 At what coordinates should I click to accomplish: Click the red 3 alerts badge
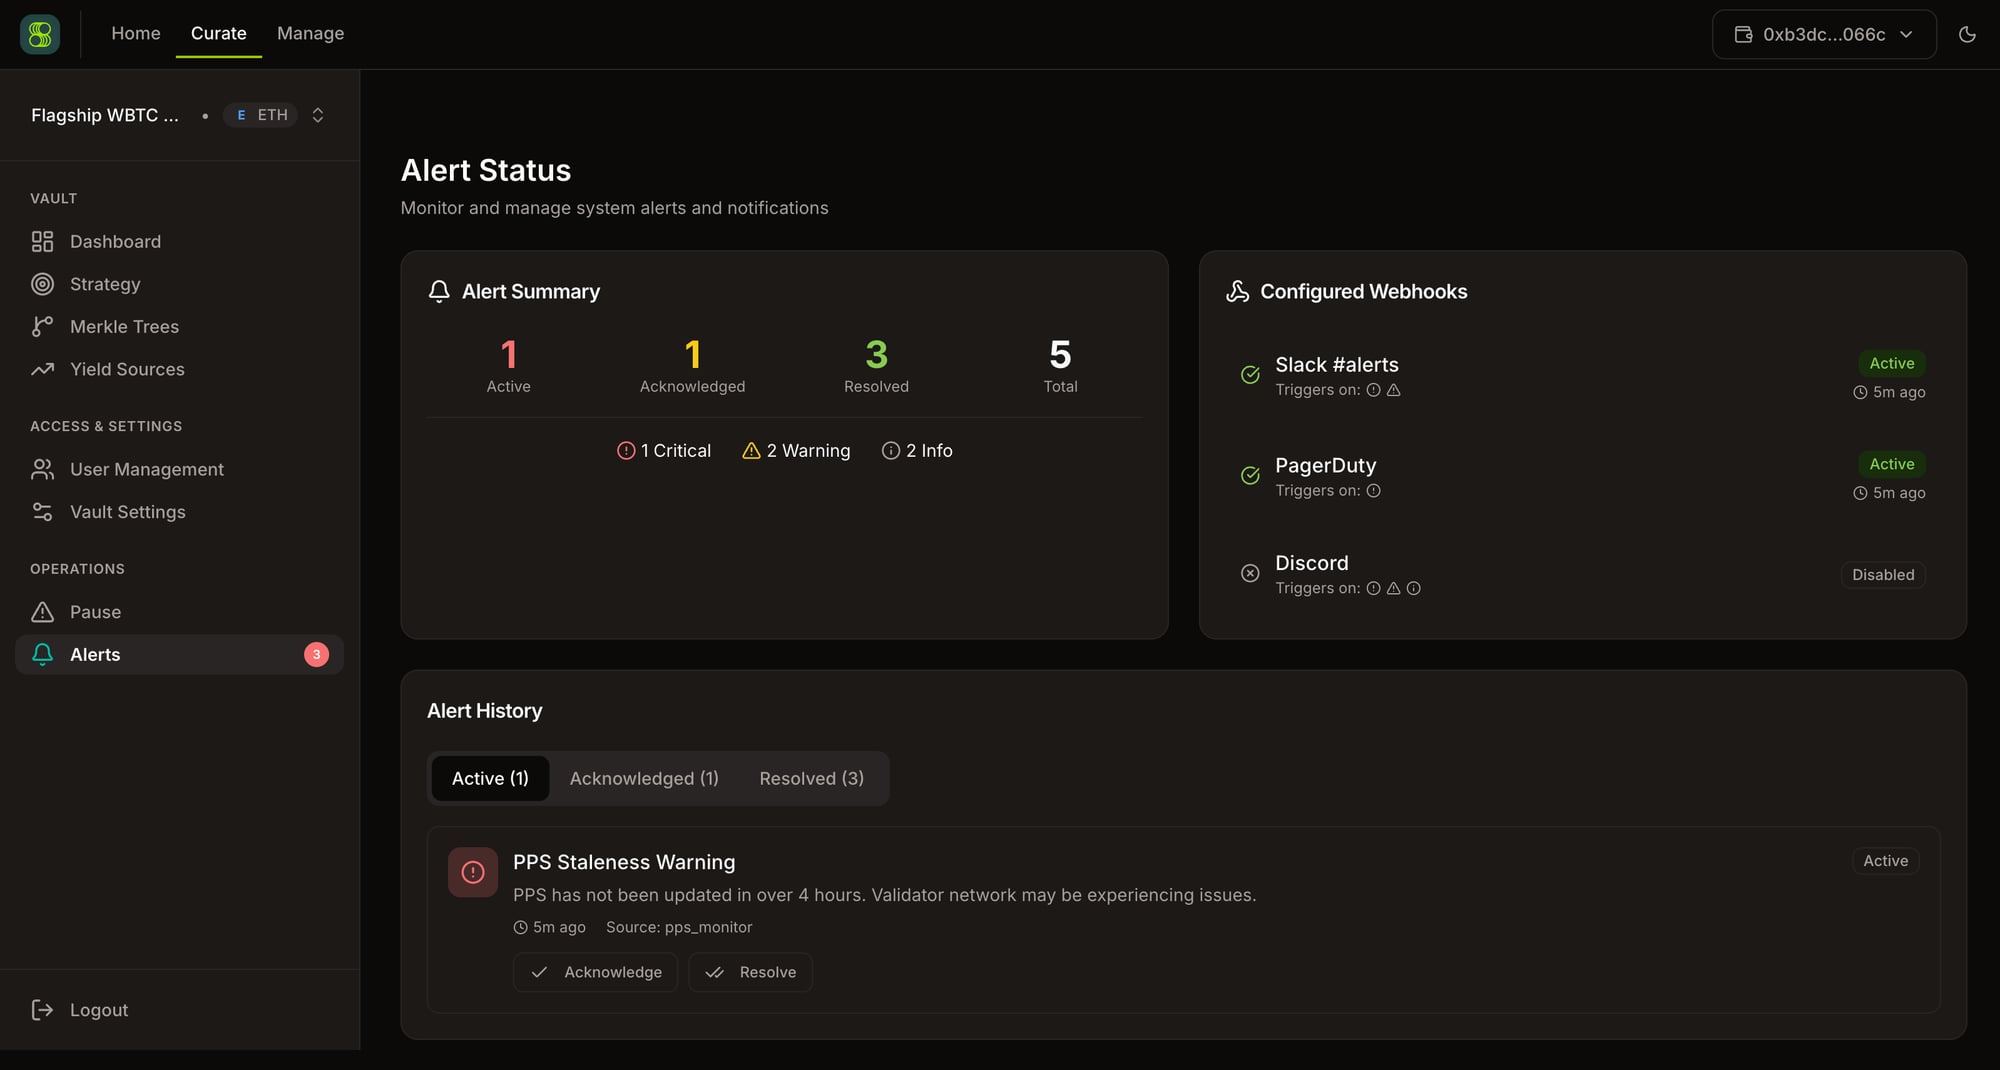(x=316, y=654)
